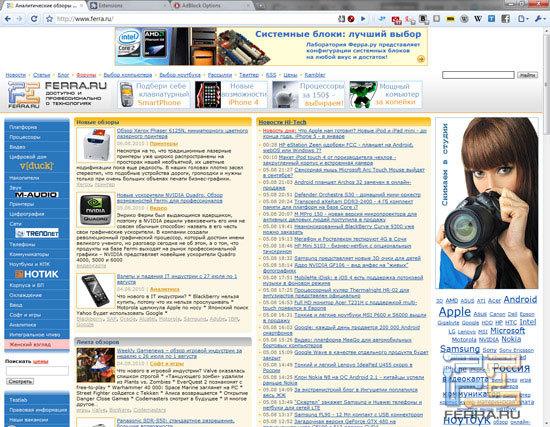Open the Microsoft tag in tag cloud
This screenshot has width=550, height=427.
508,331
